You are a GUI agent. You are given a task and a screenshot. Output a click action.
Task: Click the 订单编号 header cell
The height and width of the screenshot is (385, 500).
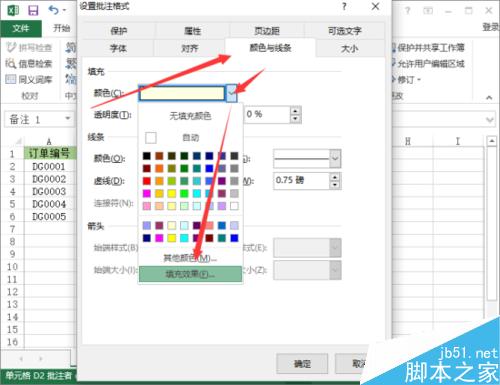click(x=50, y=154)
